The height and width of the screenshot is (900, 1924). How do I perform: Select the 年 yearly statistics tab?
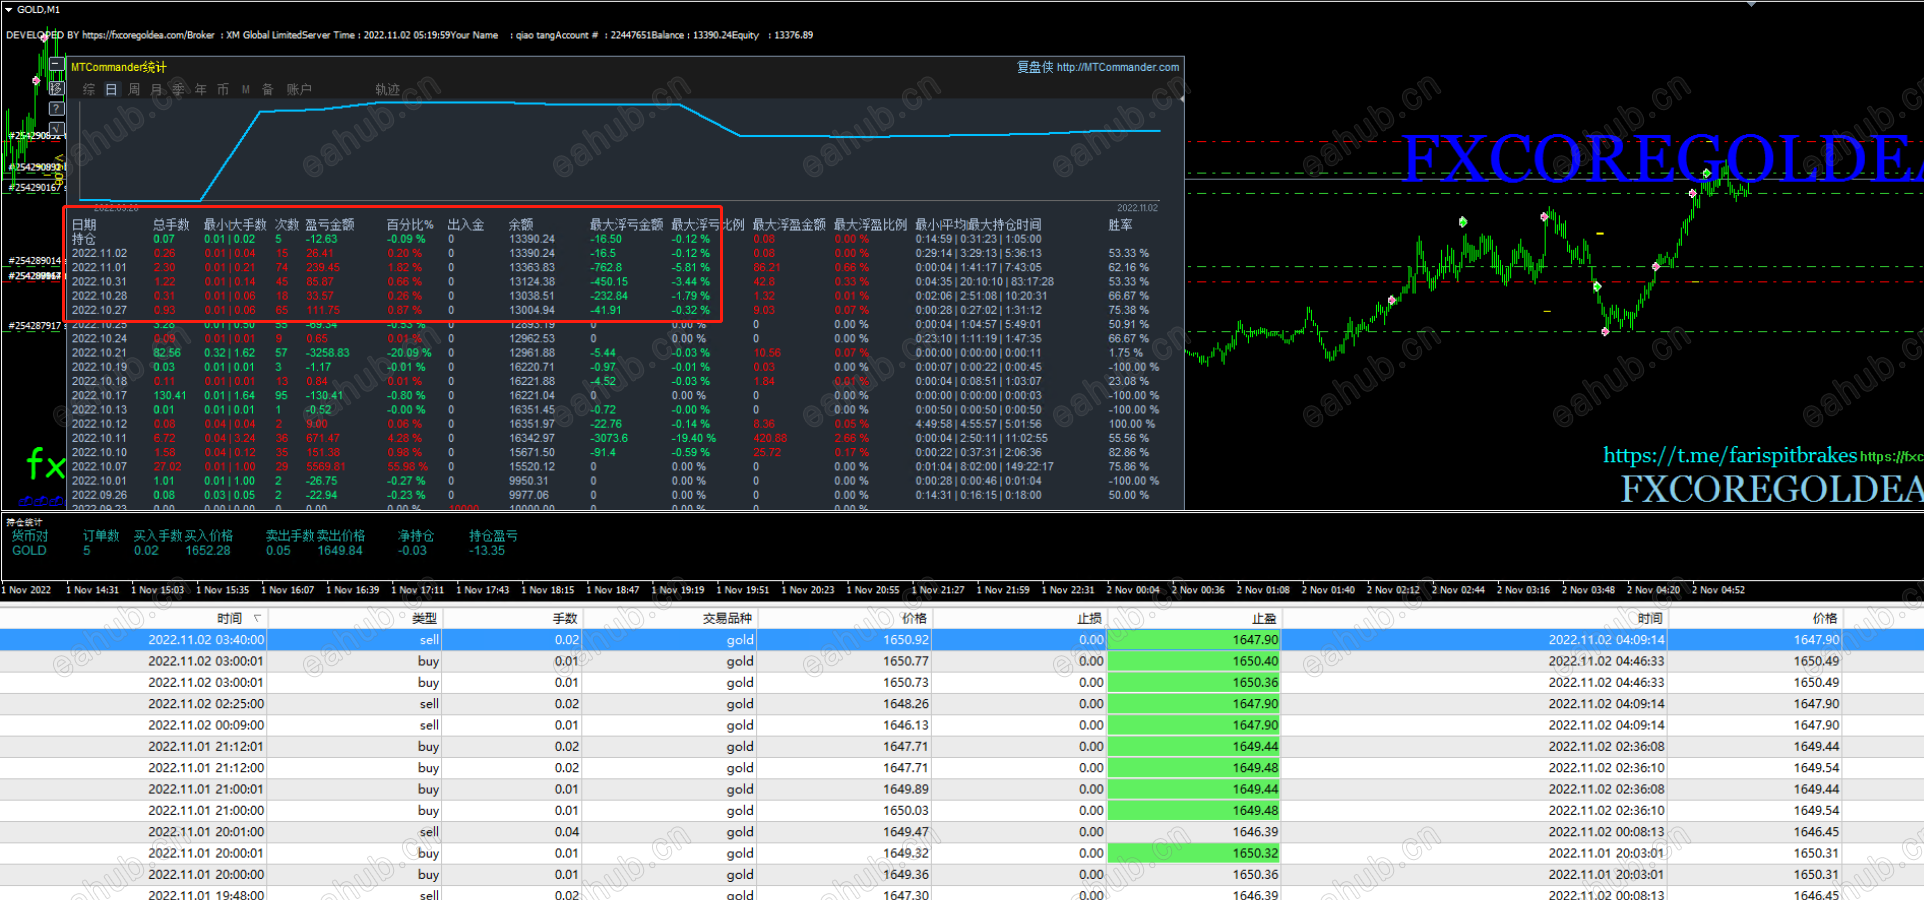click(x=201, y=90)
